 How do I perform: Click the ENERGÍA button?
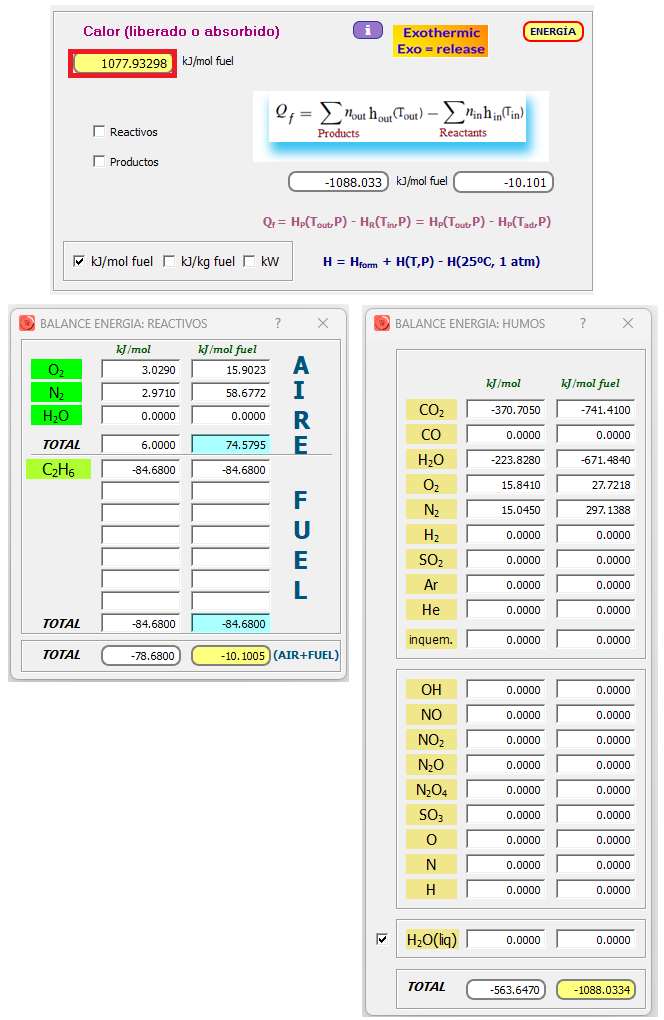[x=552, y=31]
